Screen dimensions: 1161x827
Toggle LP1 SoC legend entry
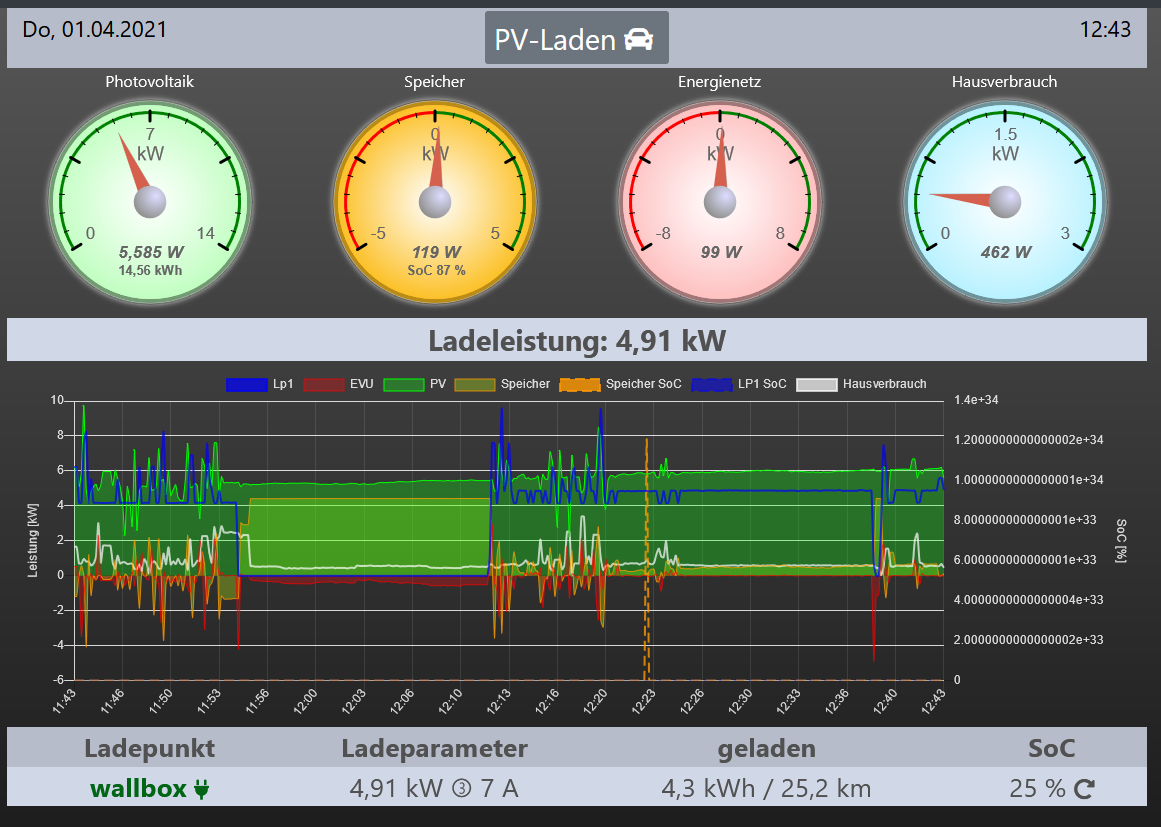pos(738,384)
